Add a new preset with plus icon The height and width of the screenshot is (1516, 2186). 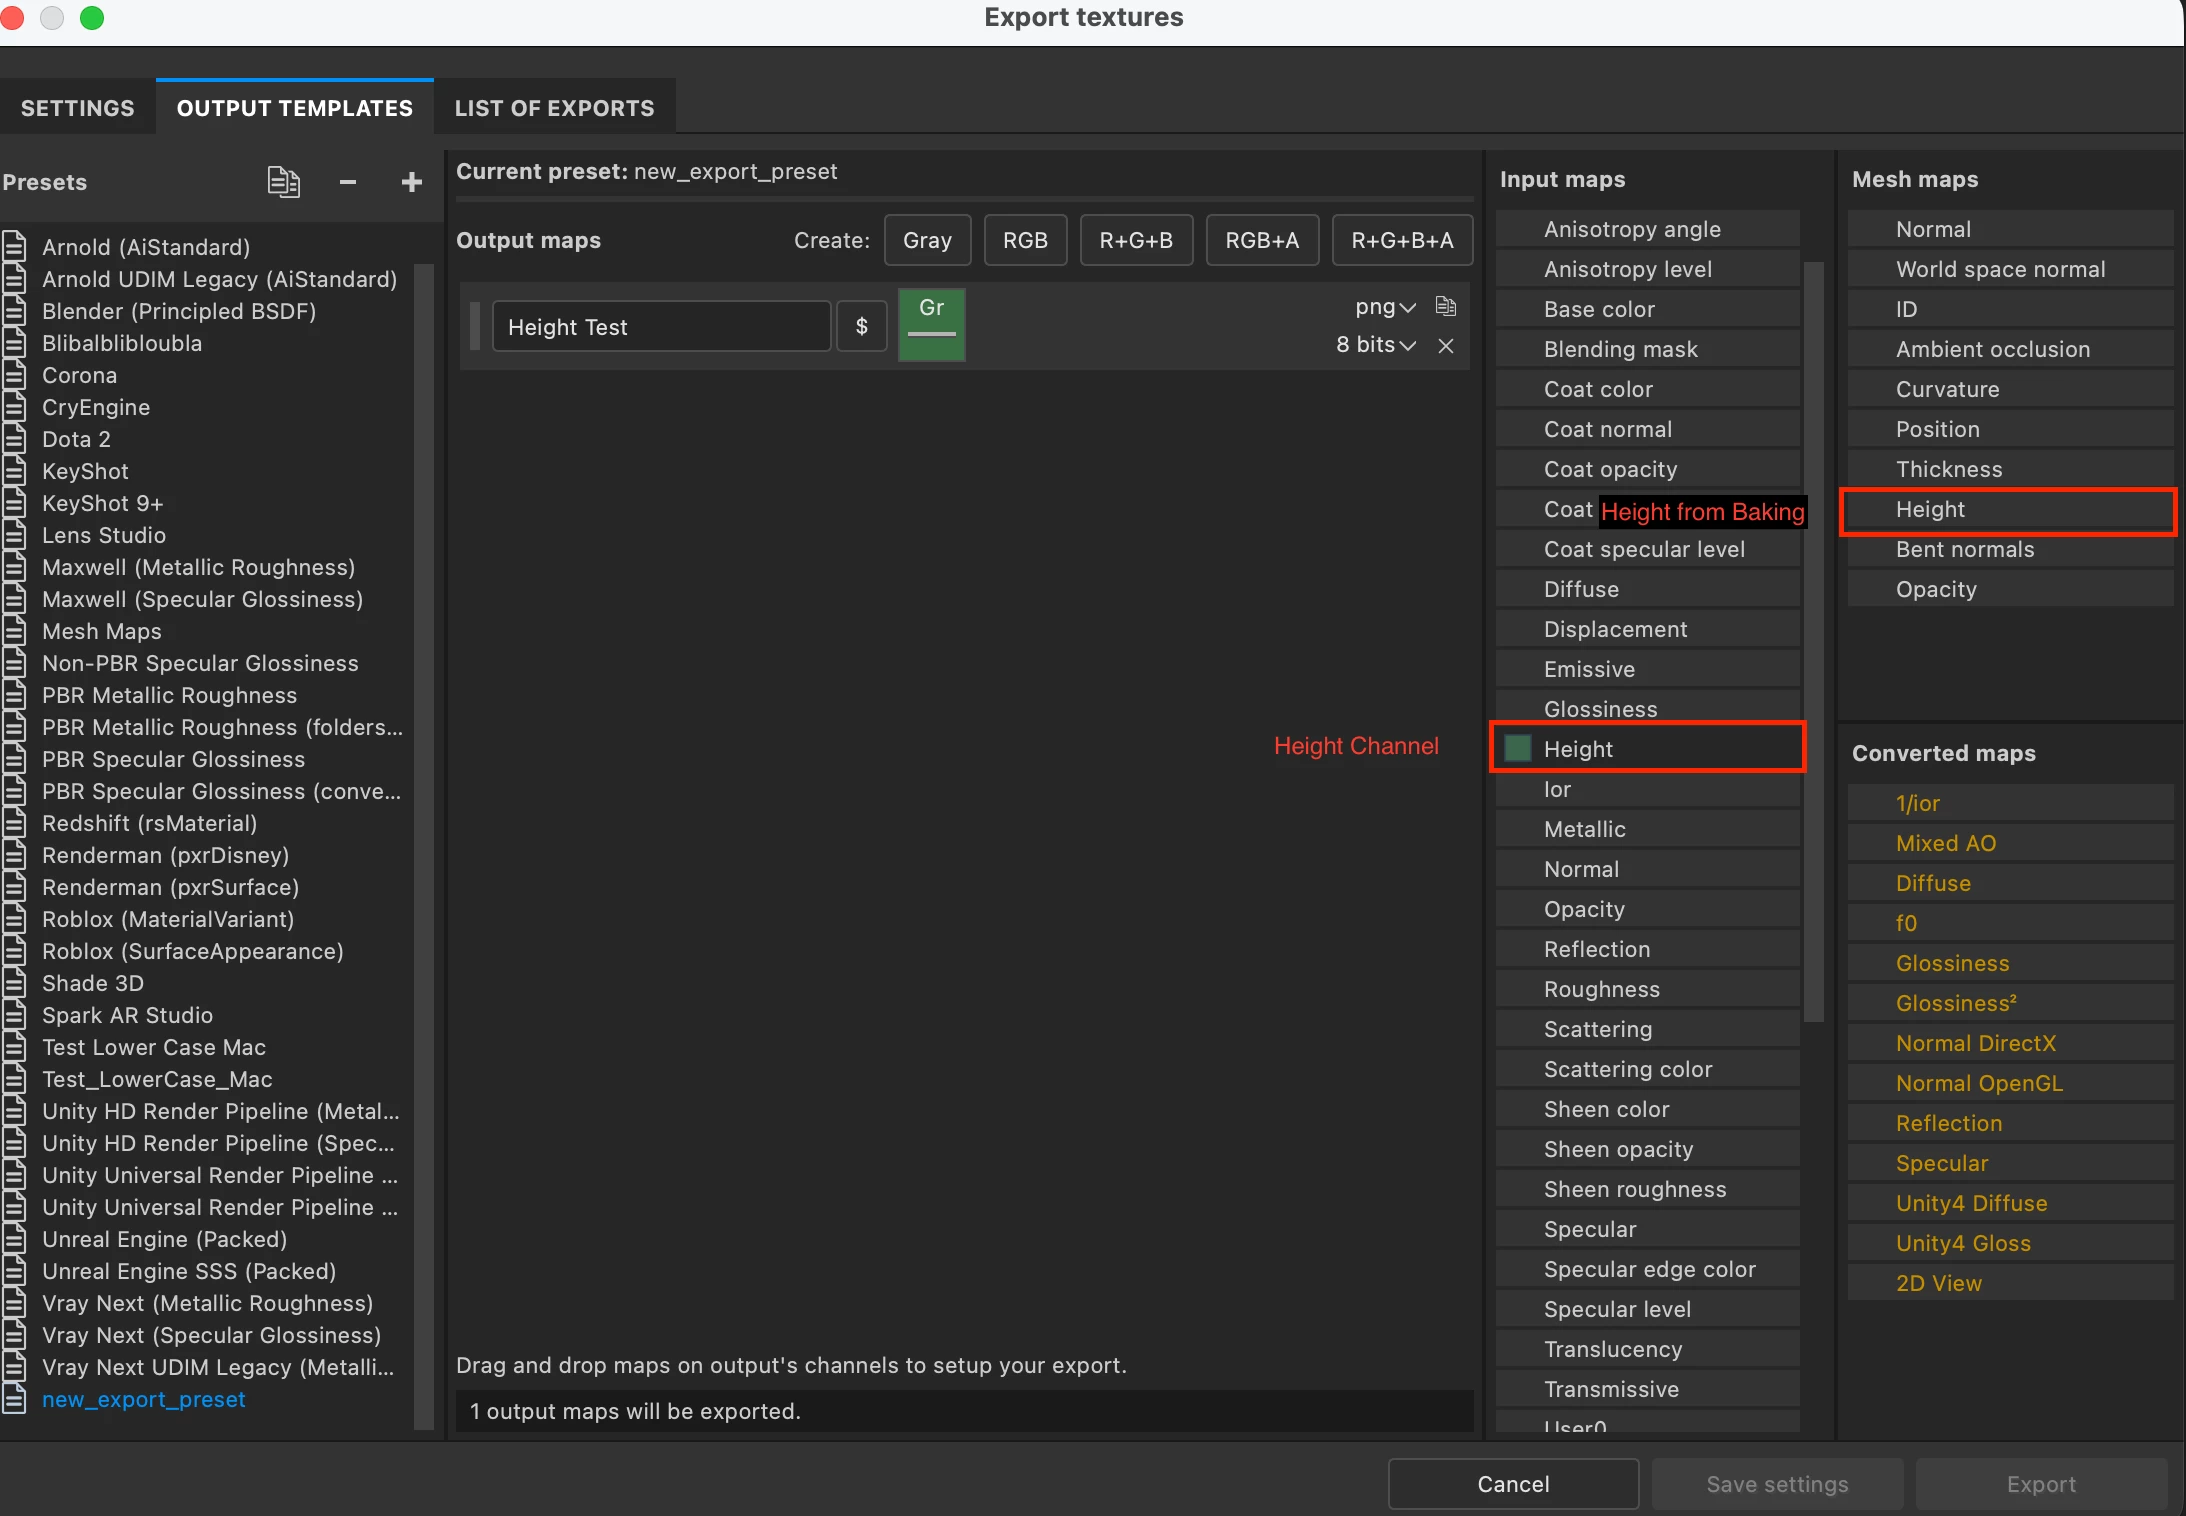pyautogui.click(x=411, y=182)
